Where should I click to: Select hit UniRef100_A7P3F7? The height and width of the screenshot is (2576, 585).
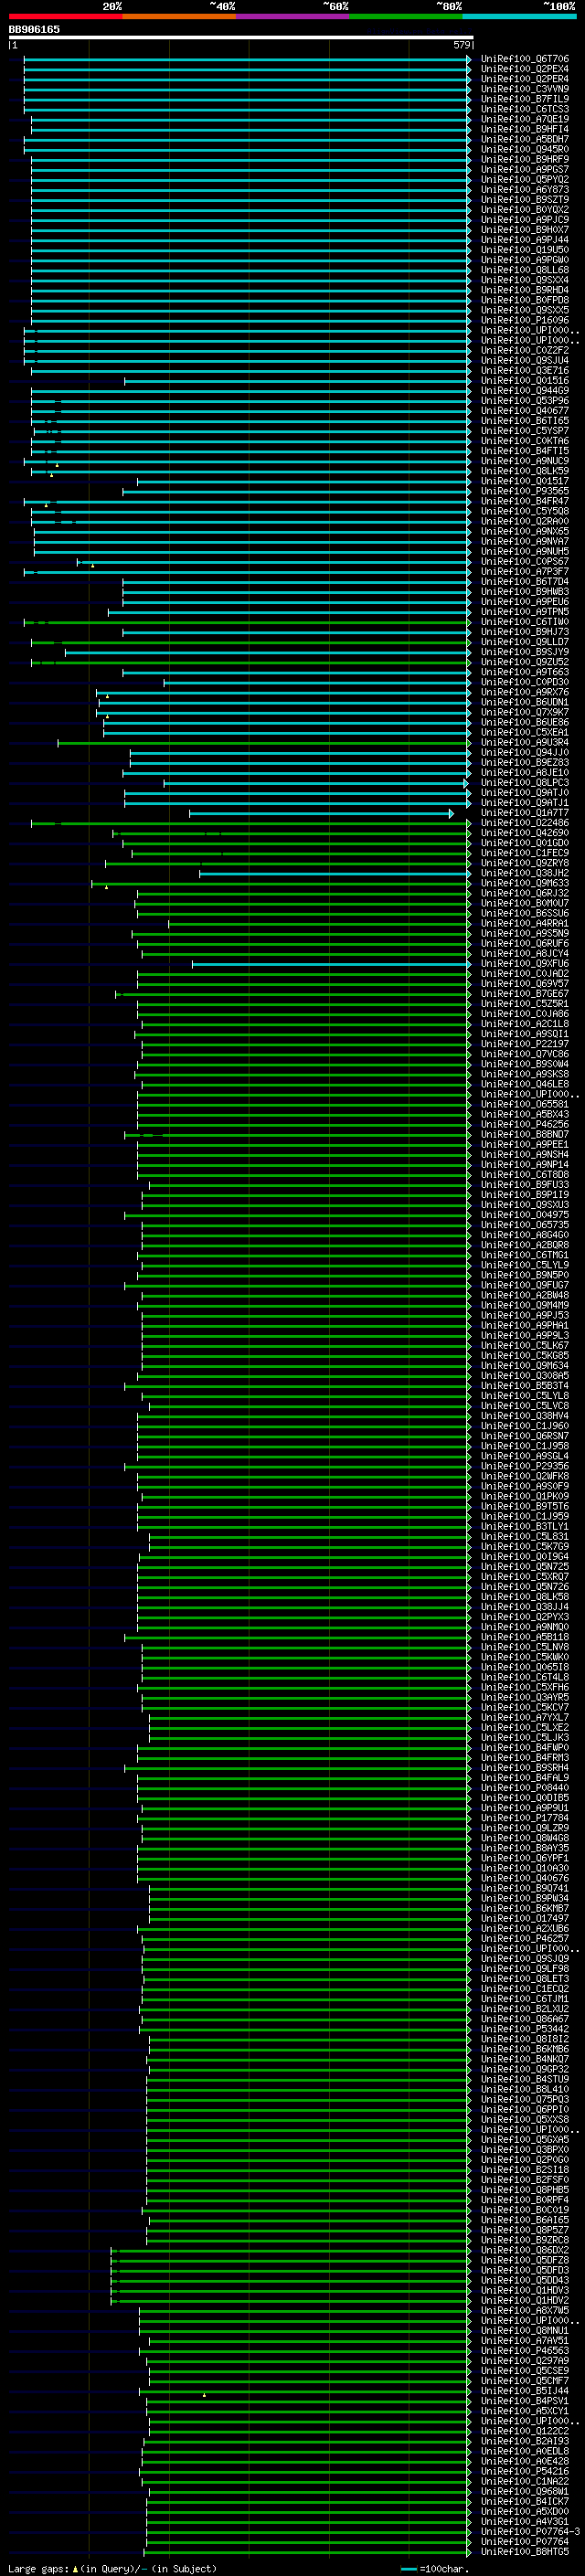[x=524, y=571]
